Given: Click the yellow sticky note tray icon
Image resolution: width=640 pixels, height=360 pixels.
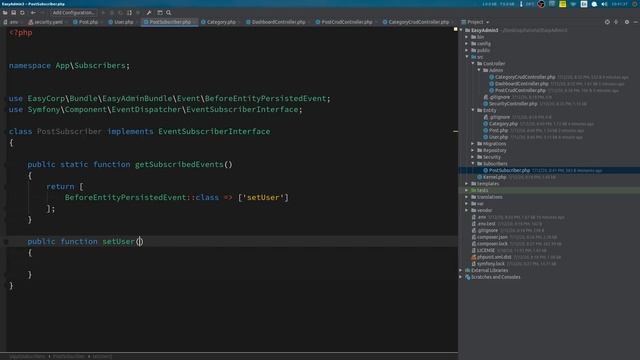Looking at the screenshot, I should pyautogui.click(x=562, y=4).
